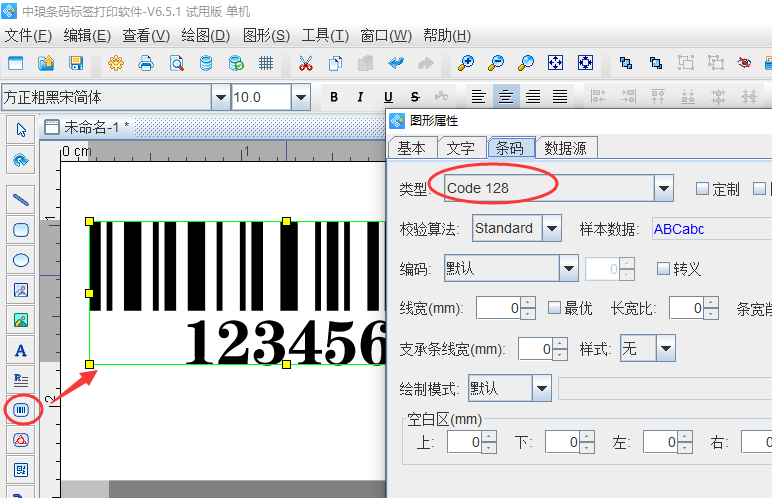This screenshot has height=498, width=772.
Task: Align text right
Action: (x=533, y=97)
